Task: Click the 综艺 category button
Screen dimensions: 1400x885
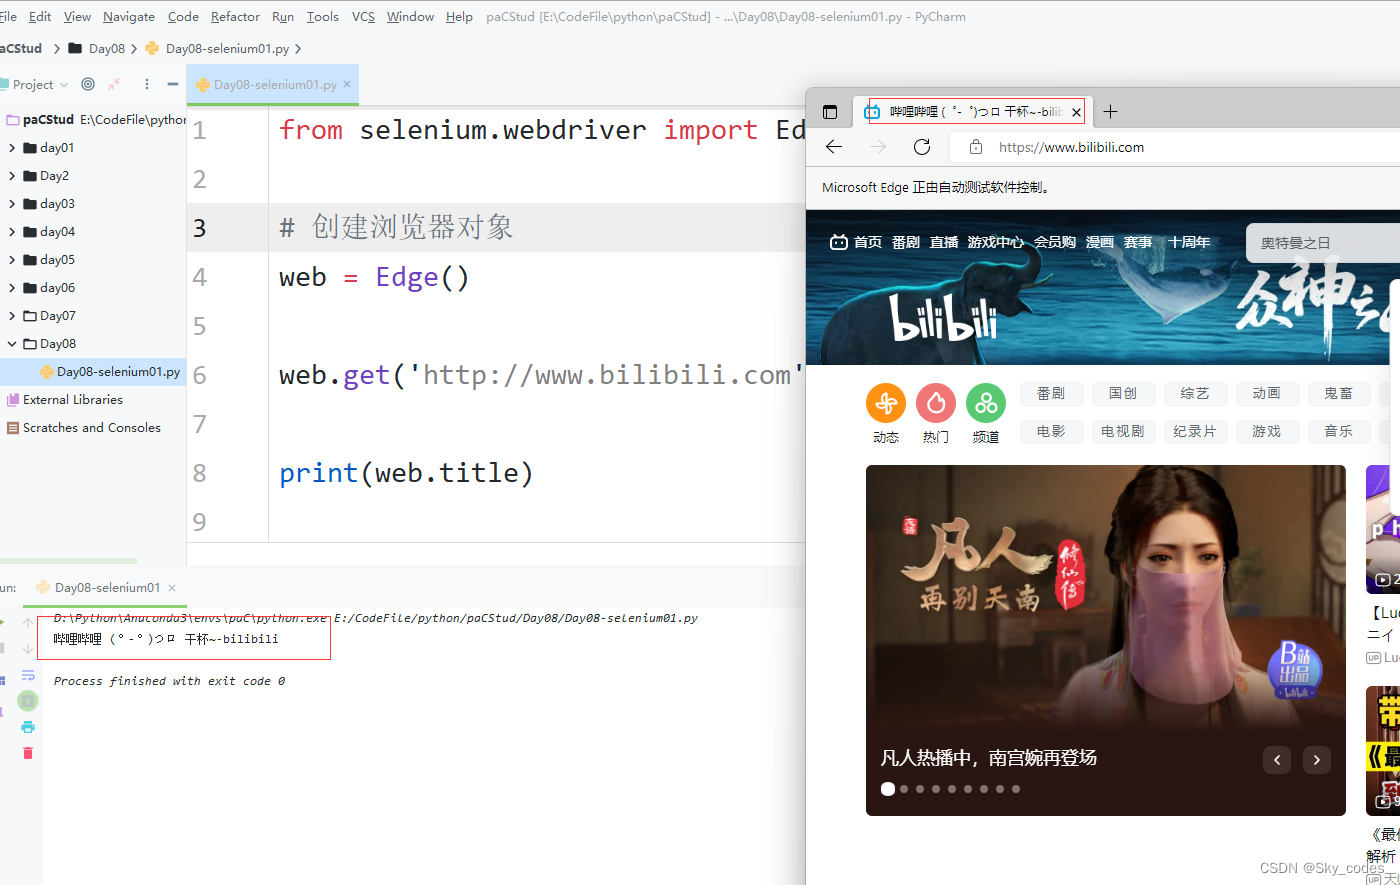Action: click(x=1195, y=394)
